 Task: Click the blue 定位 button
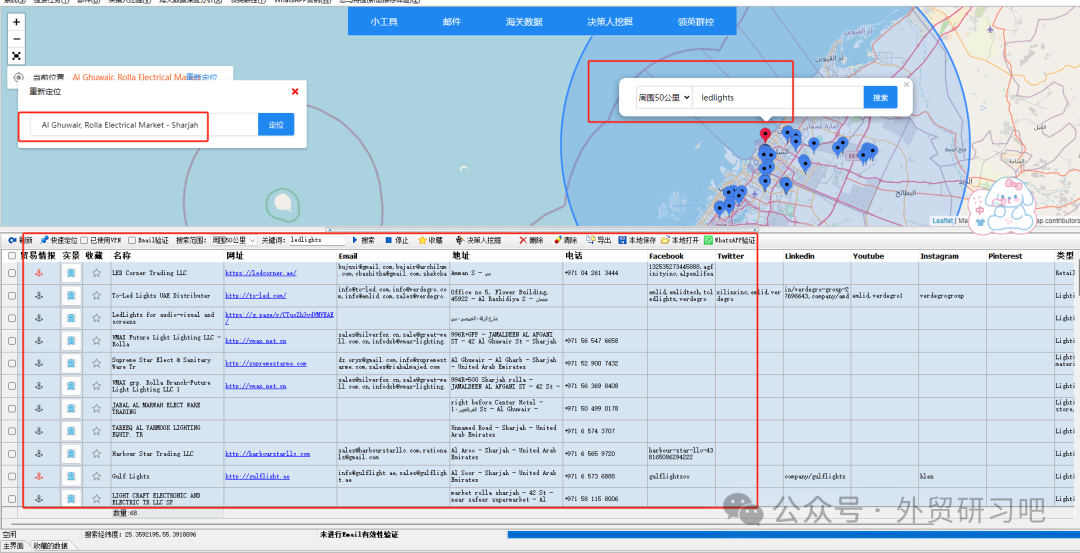(276, 125)
